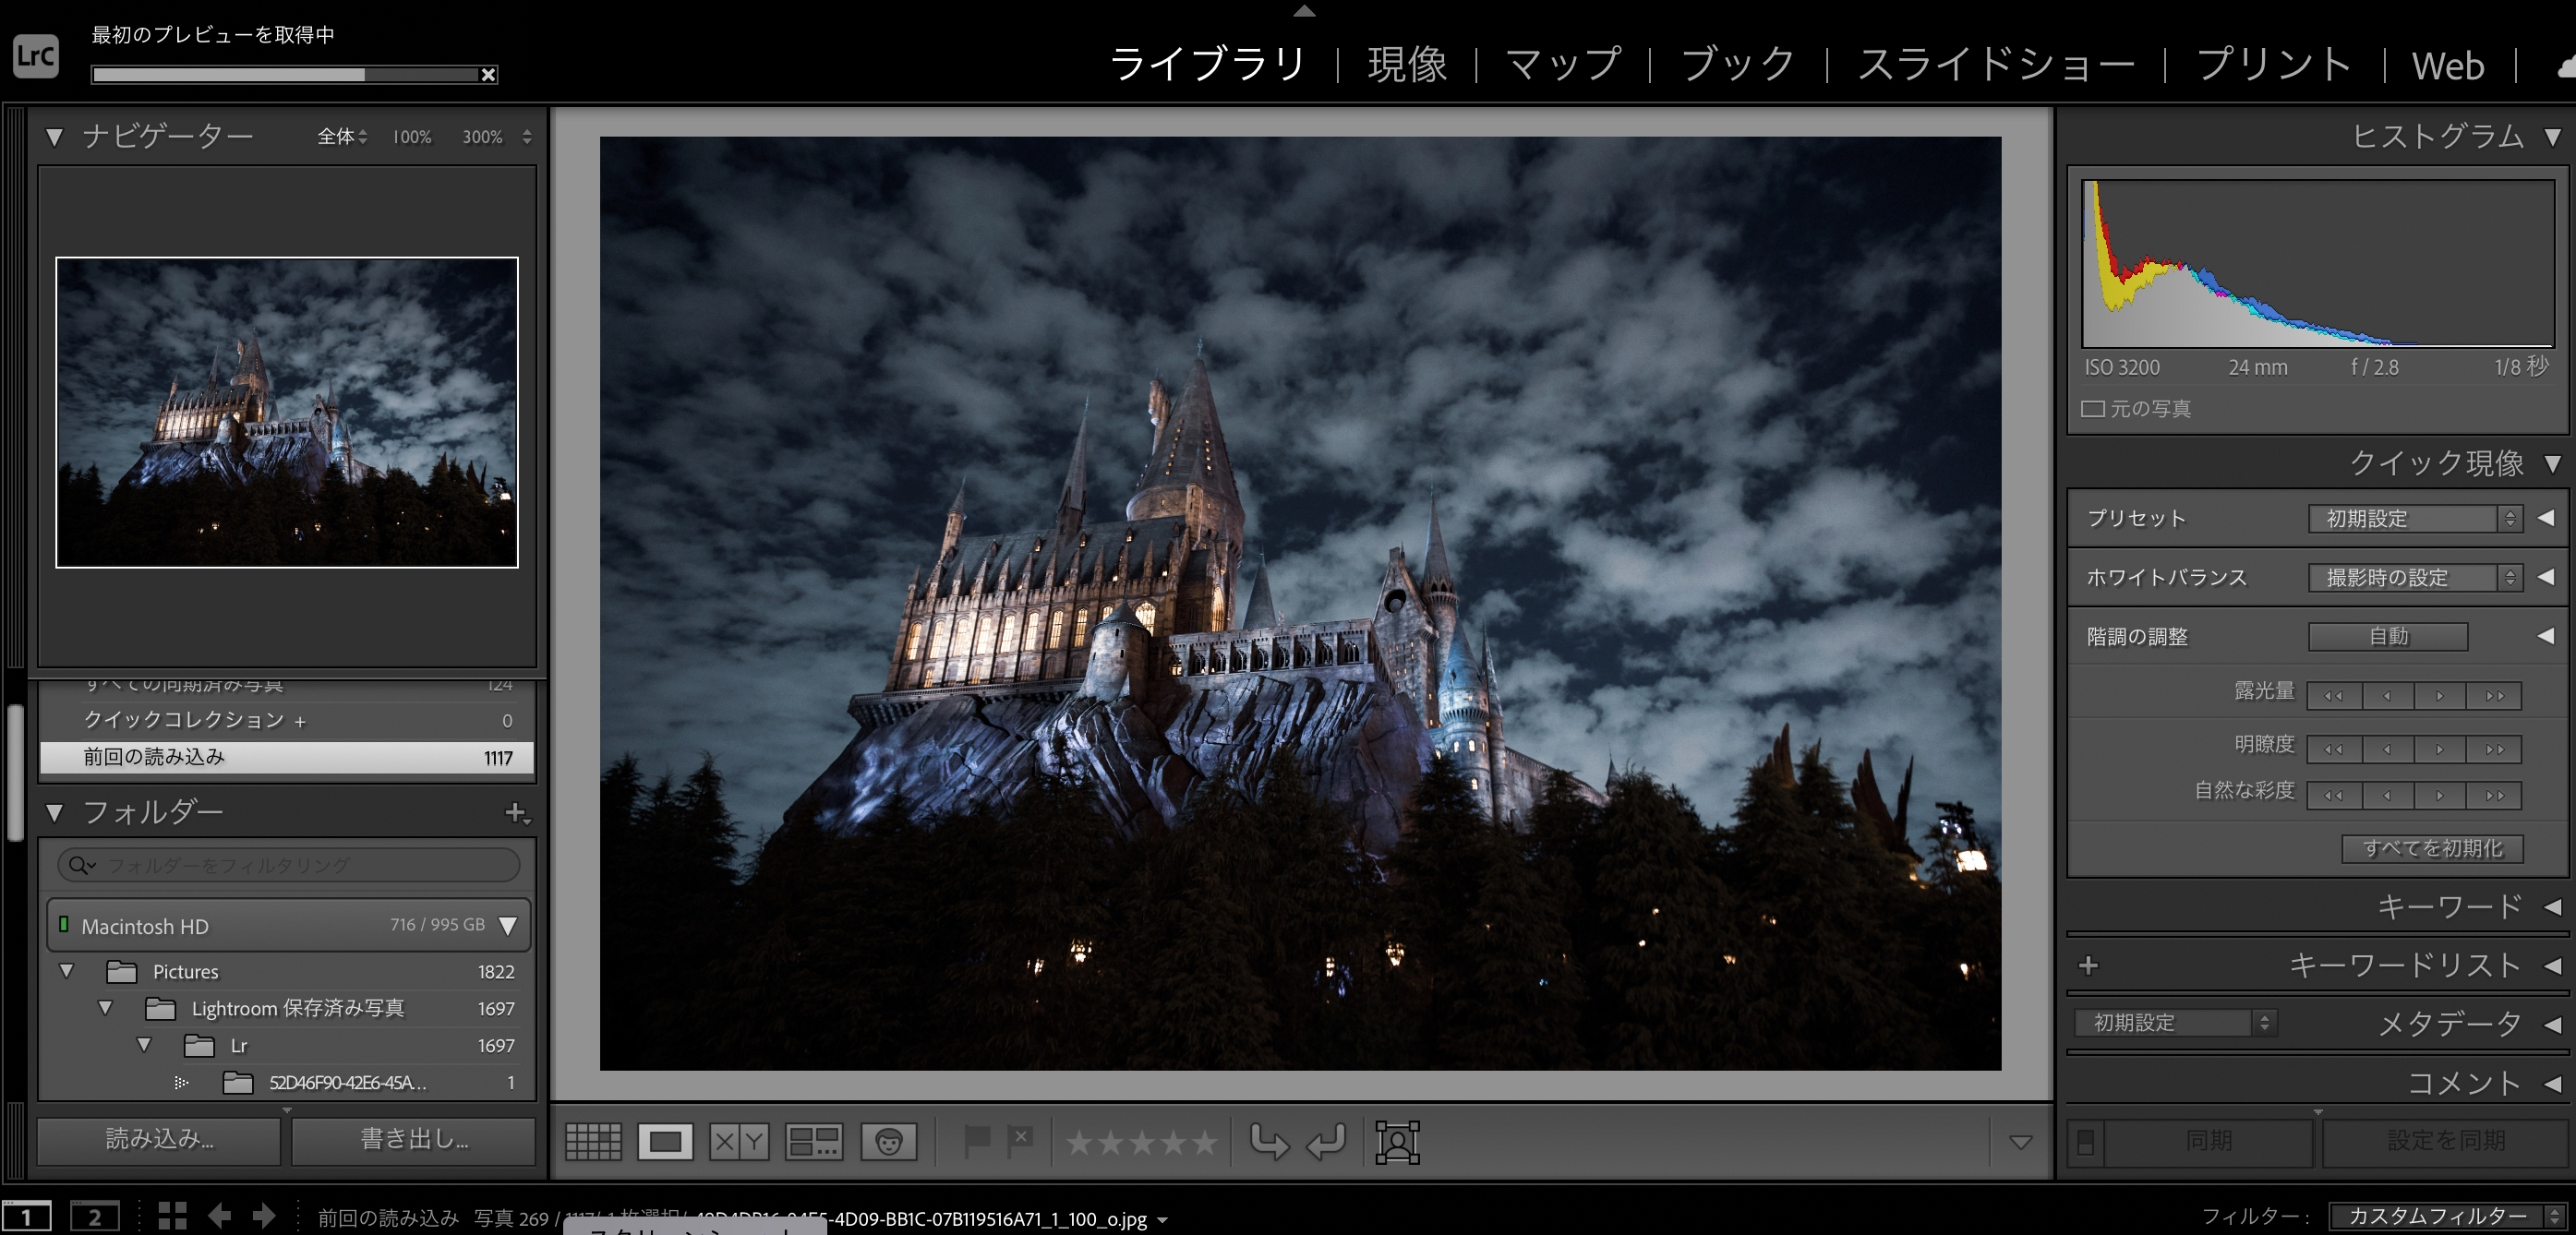Click the 書き出し export button
The height and width of the screenshot is (1235, 2576).
[x=414, y=1139]
